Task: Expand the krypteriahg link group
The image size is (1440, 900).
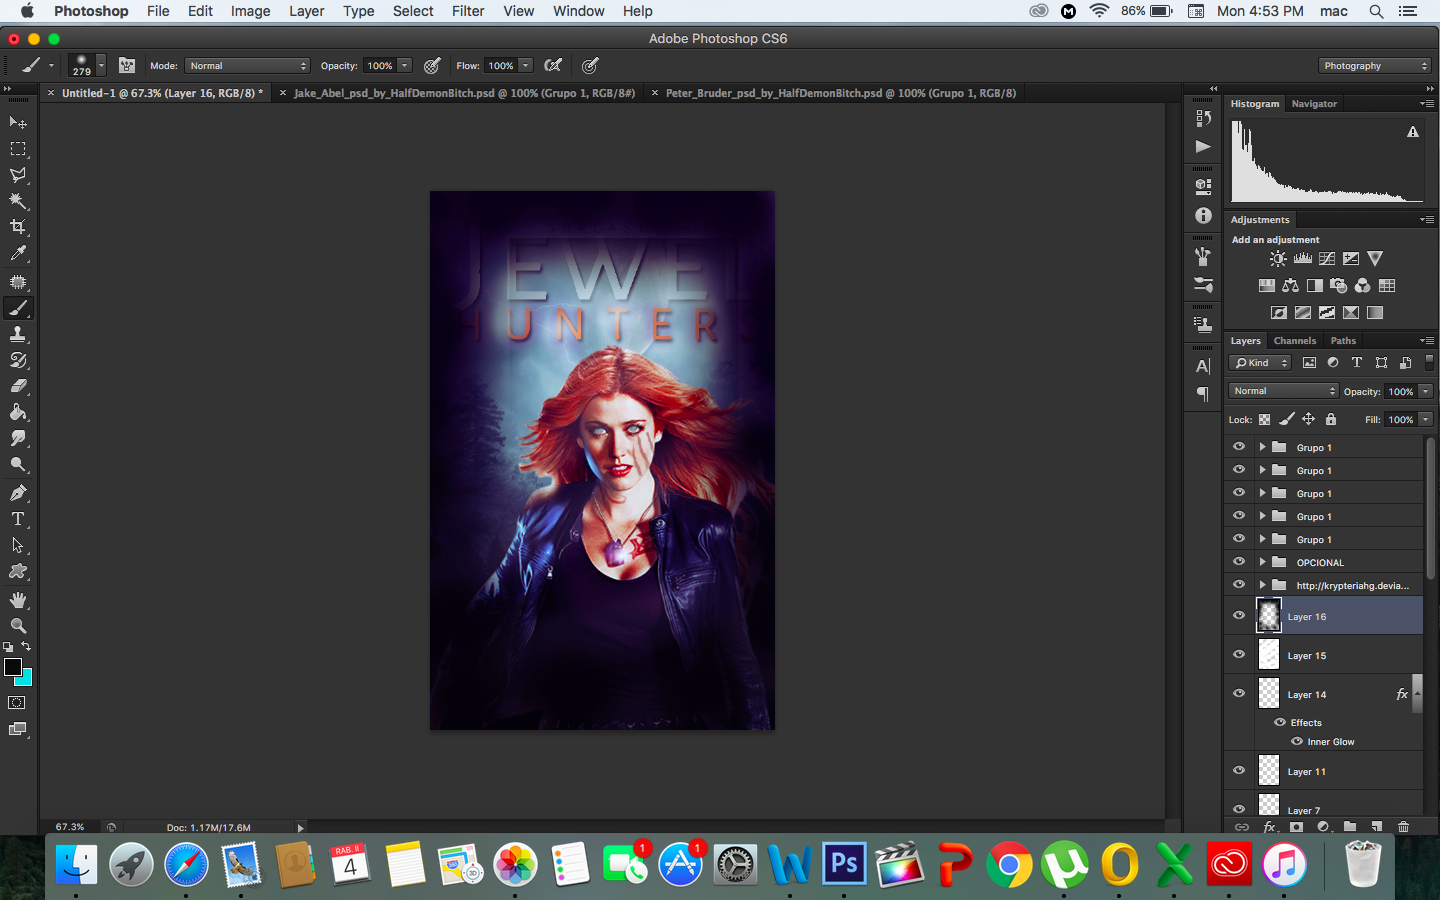Action: pyautogui.click(x=1262, y=585)
